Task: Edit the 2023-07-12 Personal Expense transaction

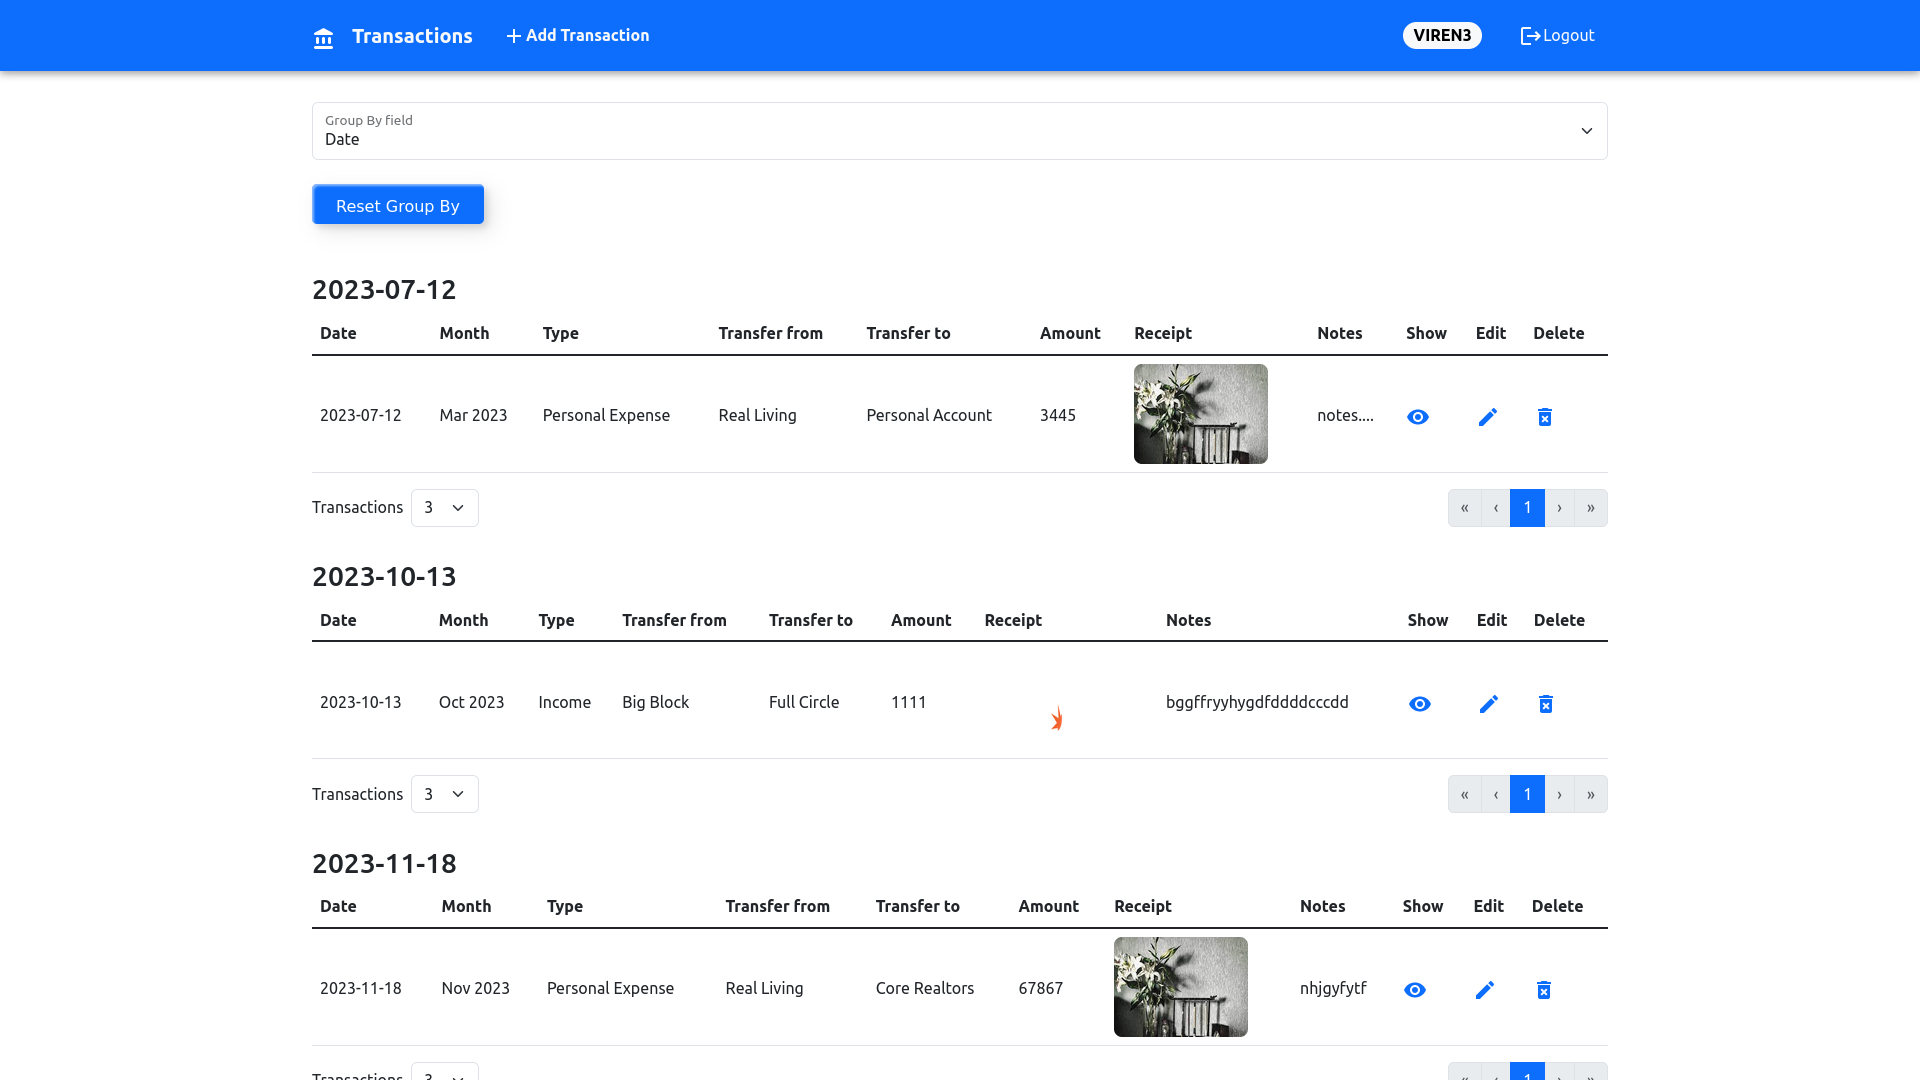Action: click(1488, 417)
